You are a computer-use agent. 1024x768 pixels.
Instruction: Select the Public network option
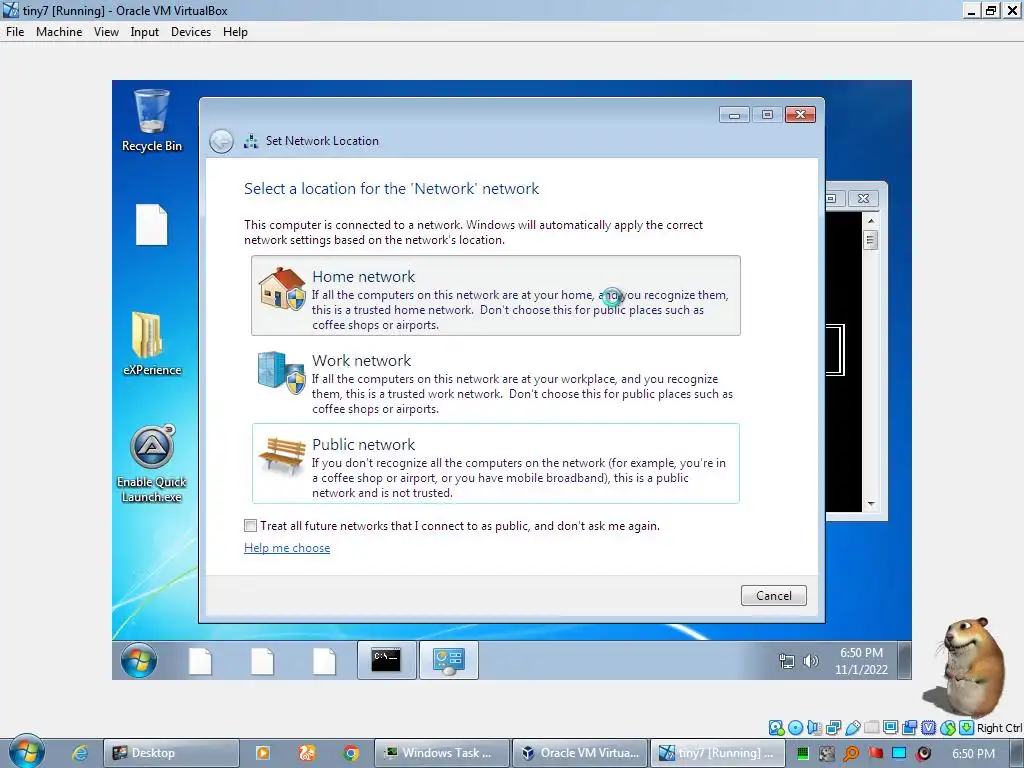click(496, 464)
